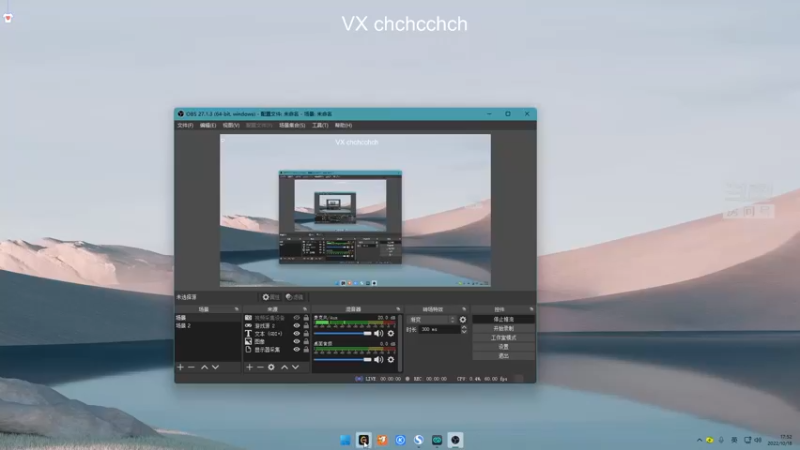This screenshot has height=450, width=800.
Task: Open the Scene Collection (S) menu
Action: coord(292,126)
